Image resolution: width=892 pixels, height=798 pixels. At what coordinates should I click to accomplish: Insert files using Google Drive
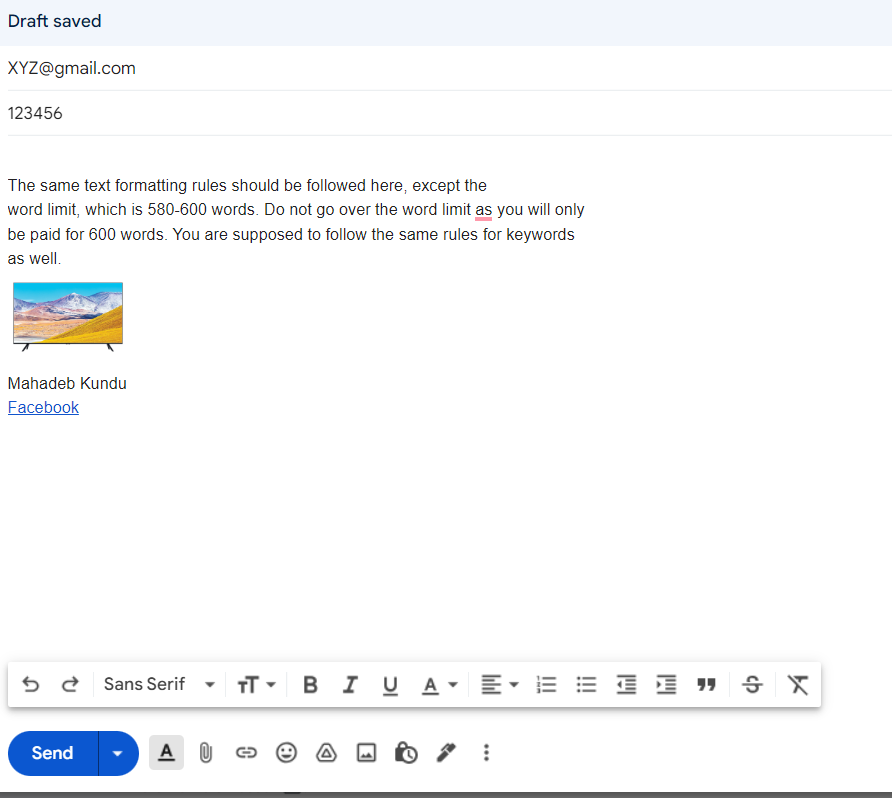coord(326,752)
